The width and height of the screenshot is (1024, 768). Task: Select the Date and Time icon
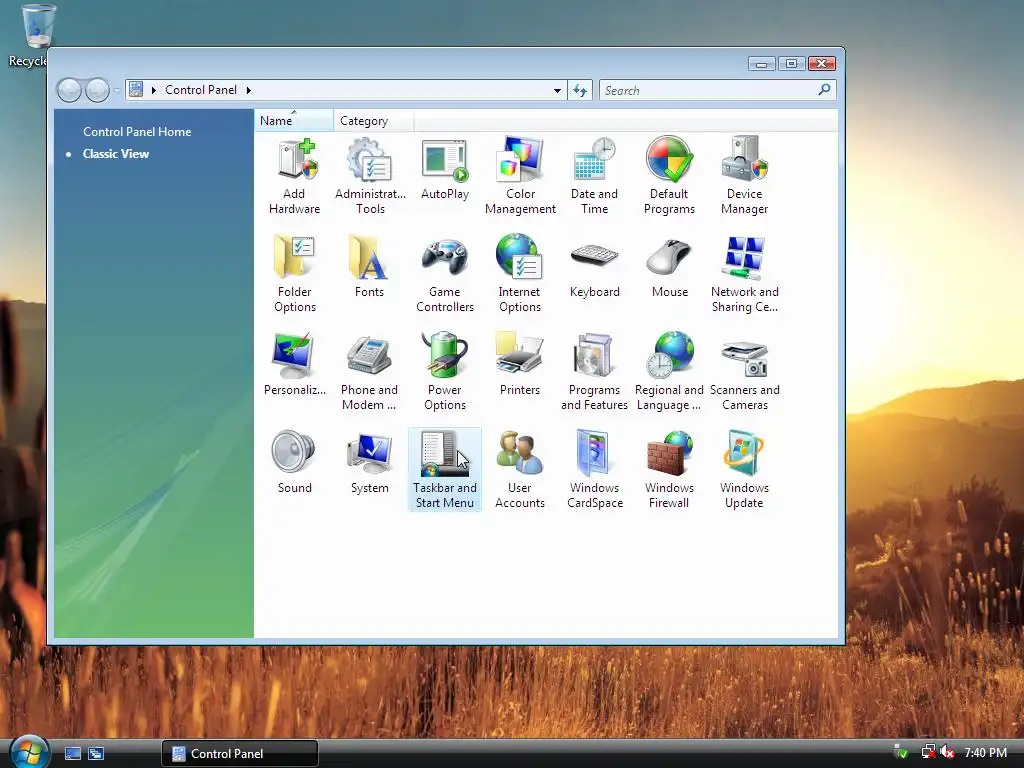coord(594,176)
